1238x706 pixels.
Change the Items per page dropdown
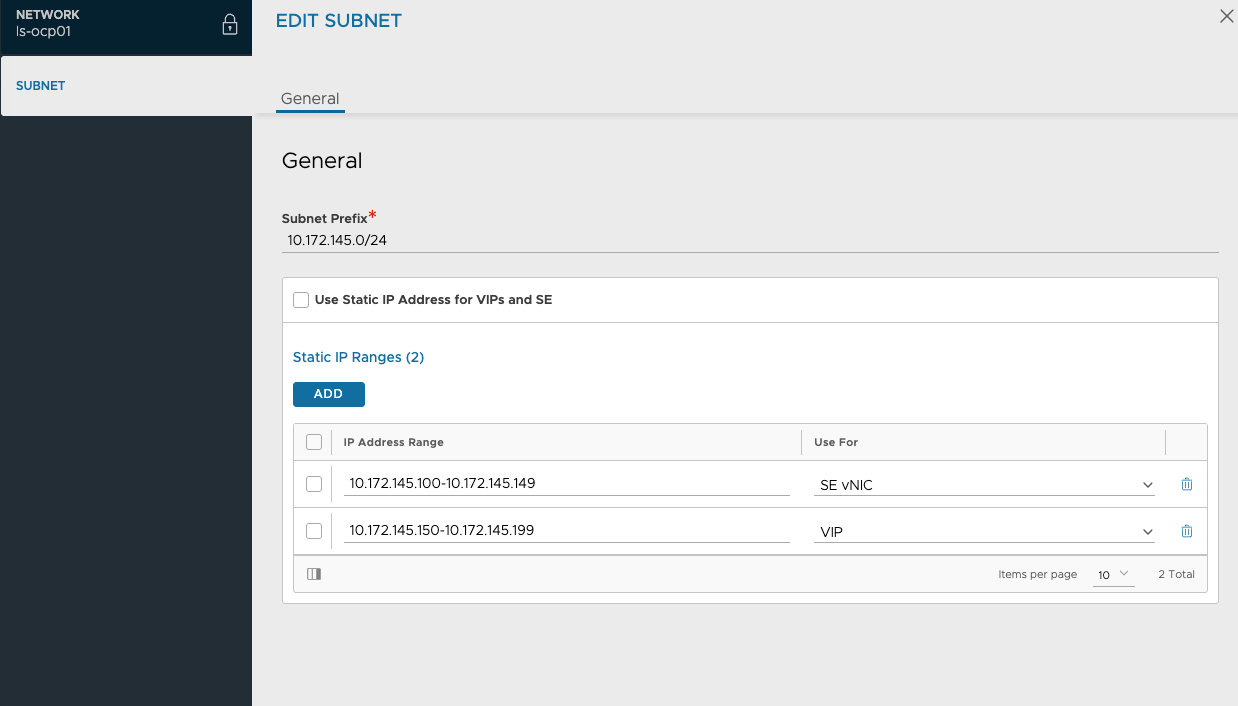click(x=1113, y=575)
